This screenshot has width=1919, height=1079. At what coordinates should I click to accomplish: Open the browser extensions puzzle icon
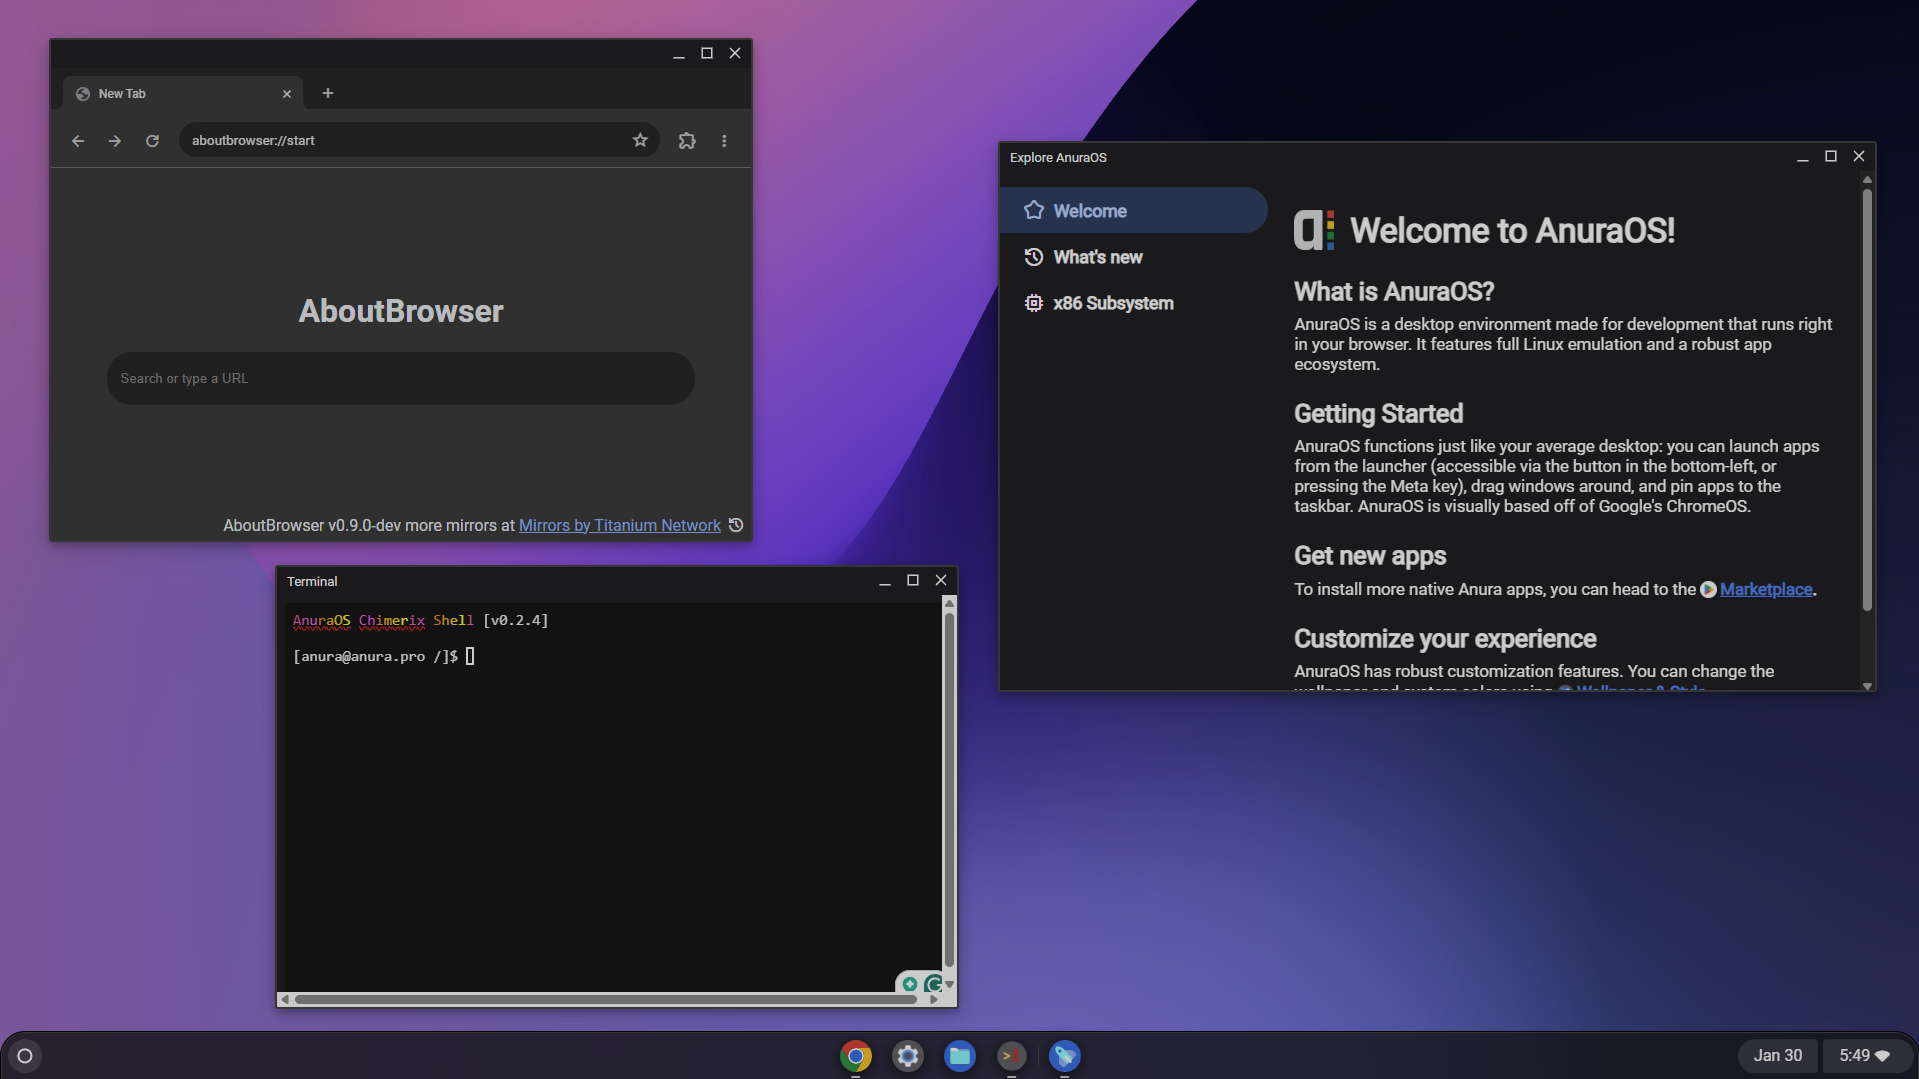(687, 141)
